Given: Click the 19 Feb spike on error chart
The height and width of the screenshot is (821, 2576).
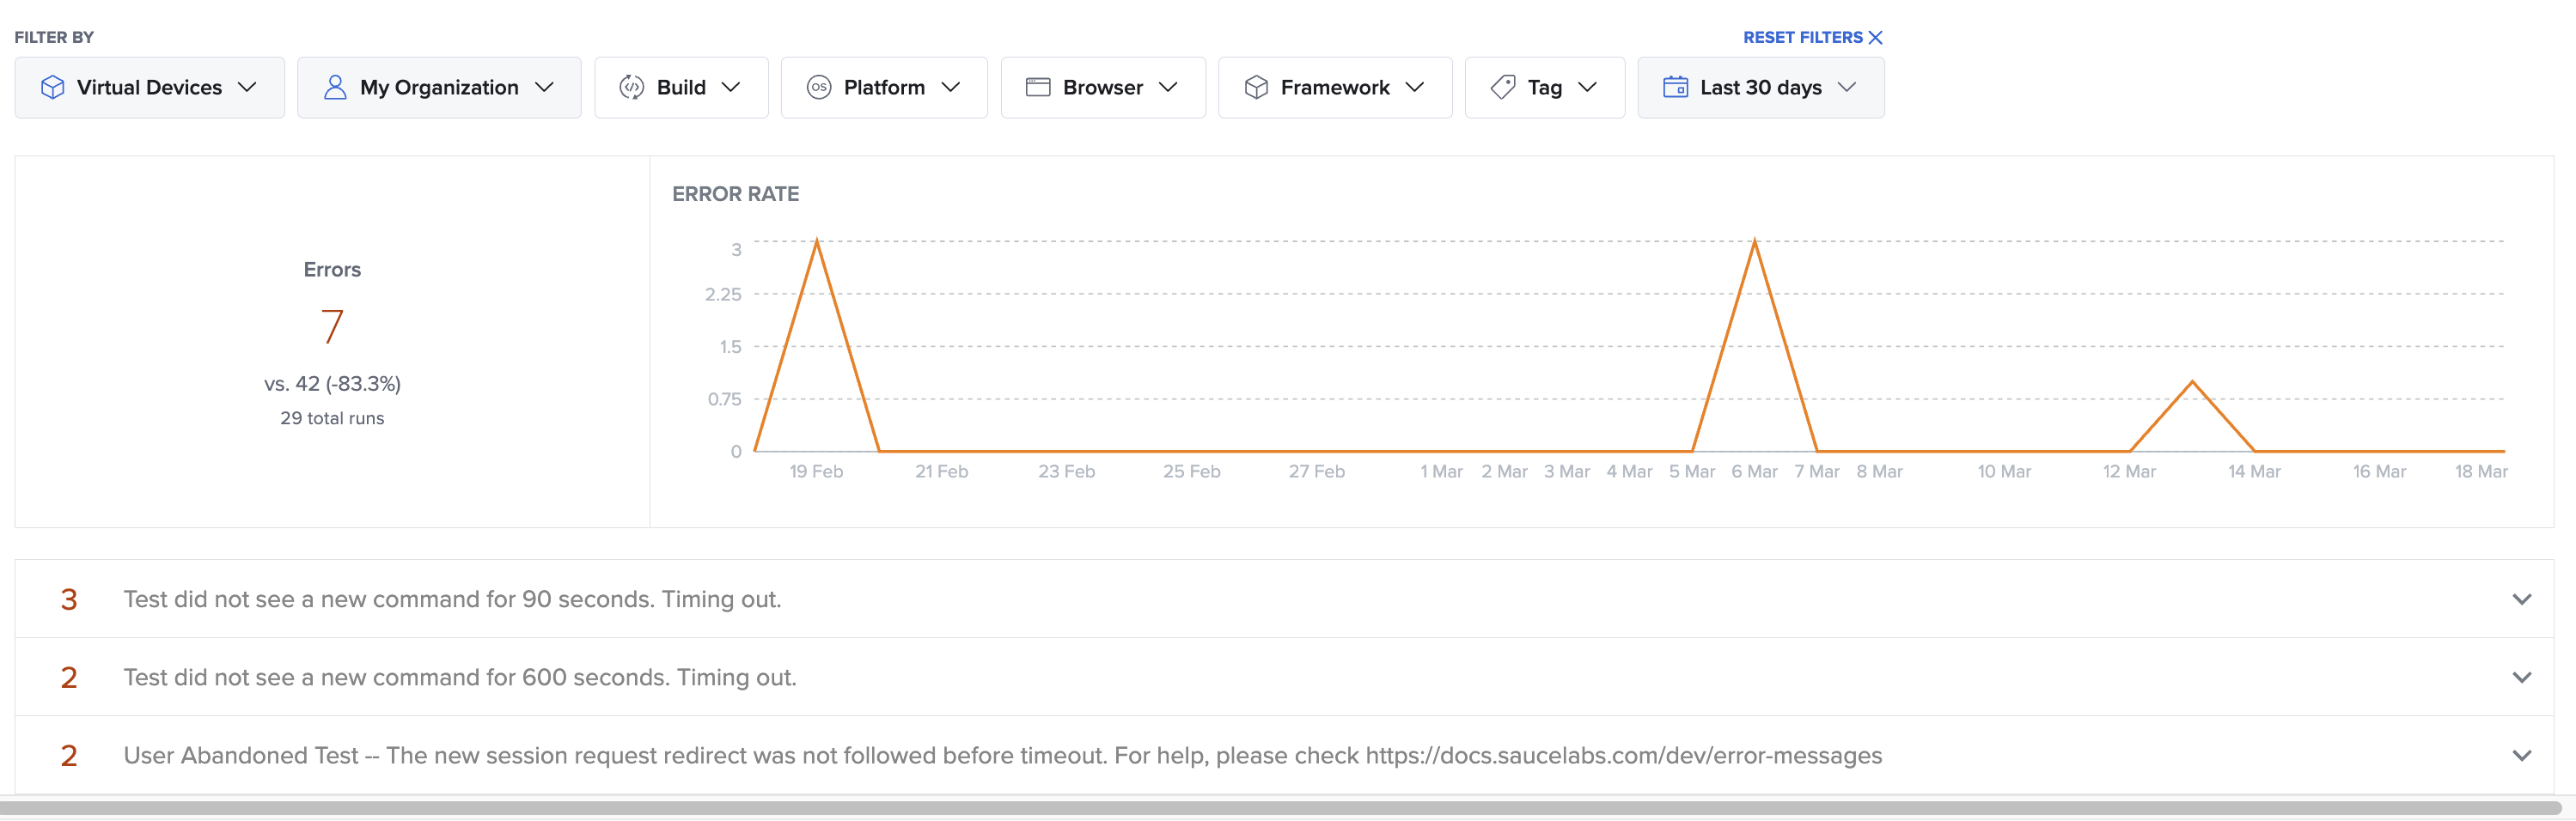Looking at the screenshot, I should click(x=817, y=242).
